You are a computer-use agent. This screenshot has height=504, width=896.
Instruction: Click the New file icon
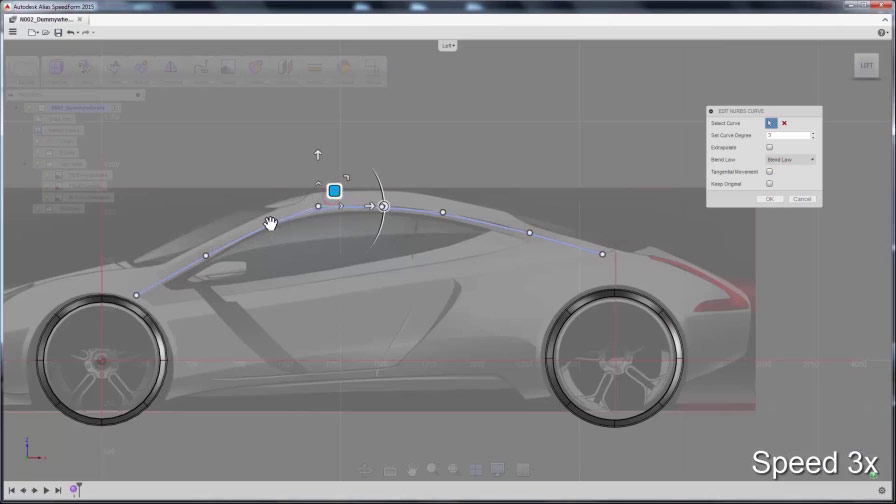pyautogui.click(x=32, y=32)
